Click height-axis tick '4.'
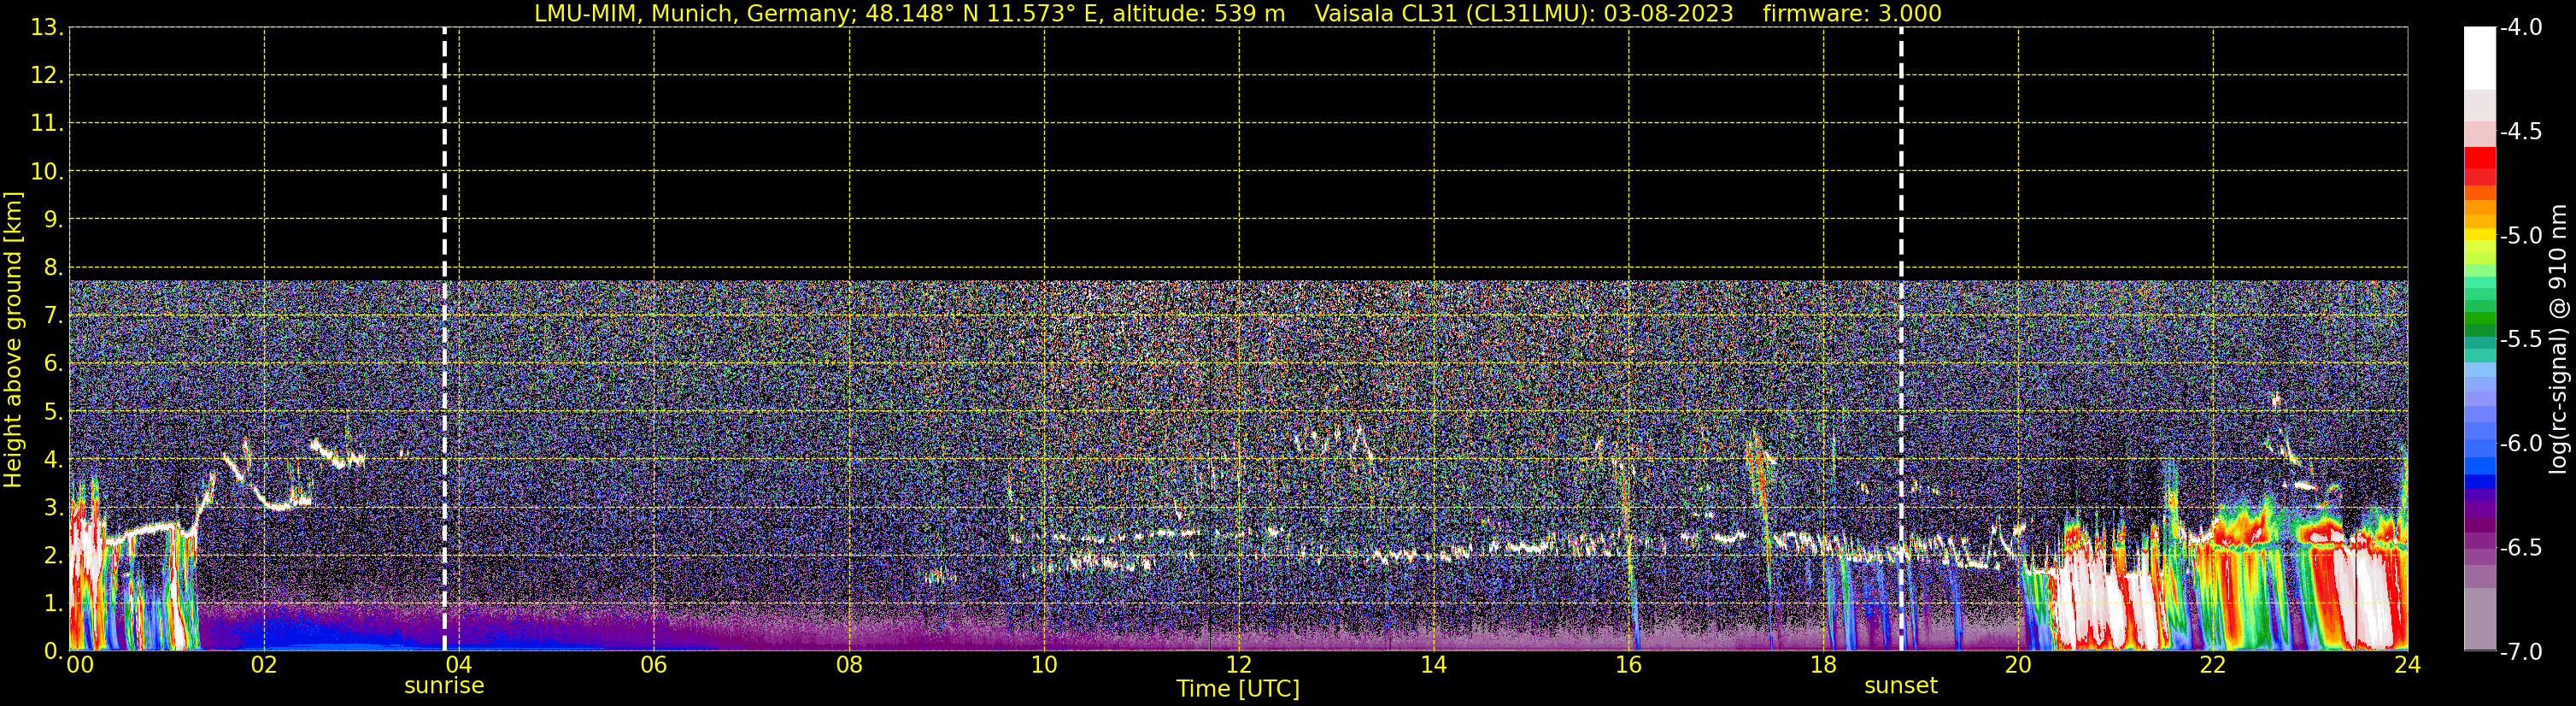This screenshot has height=706, width=2576. [54, 459]
